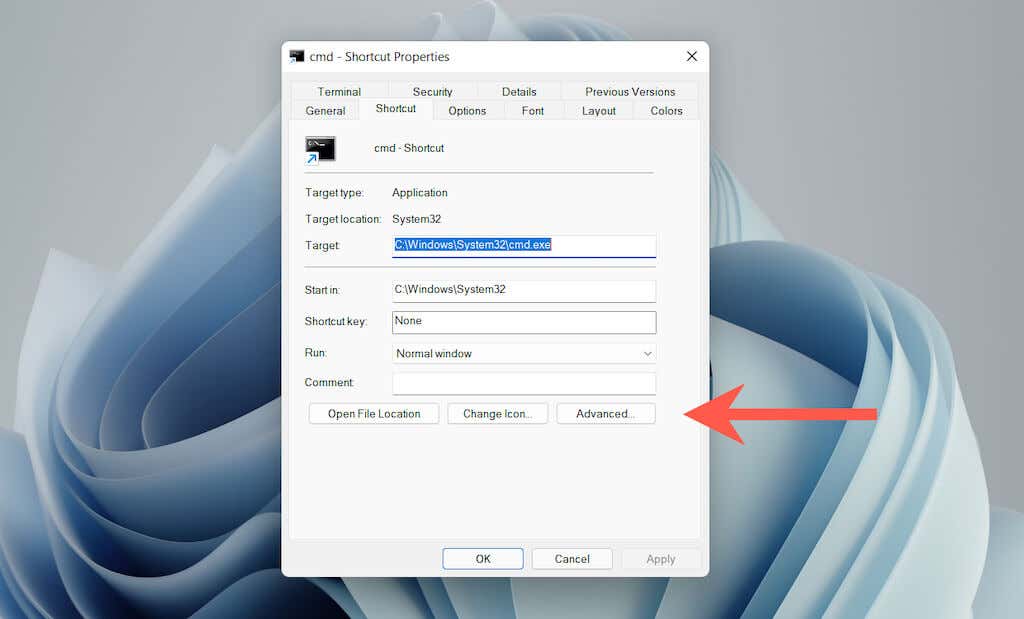Switch to the Security tab
This screenshot has height=619, width=1024.
[432, 91]
